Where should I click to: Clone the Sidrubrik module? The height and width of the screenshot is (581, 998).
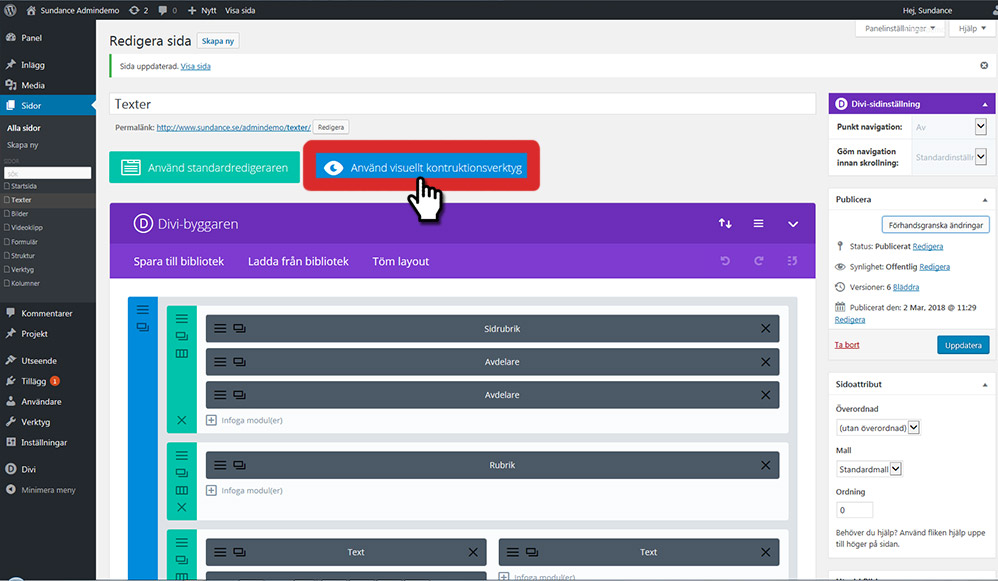239,328
